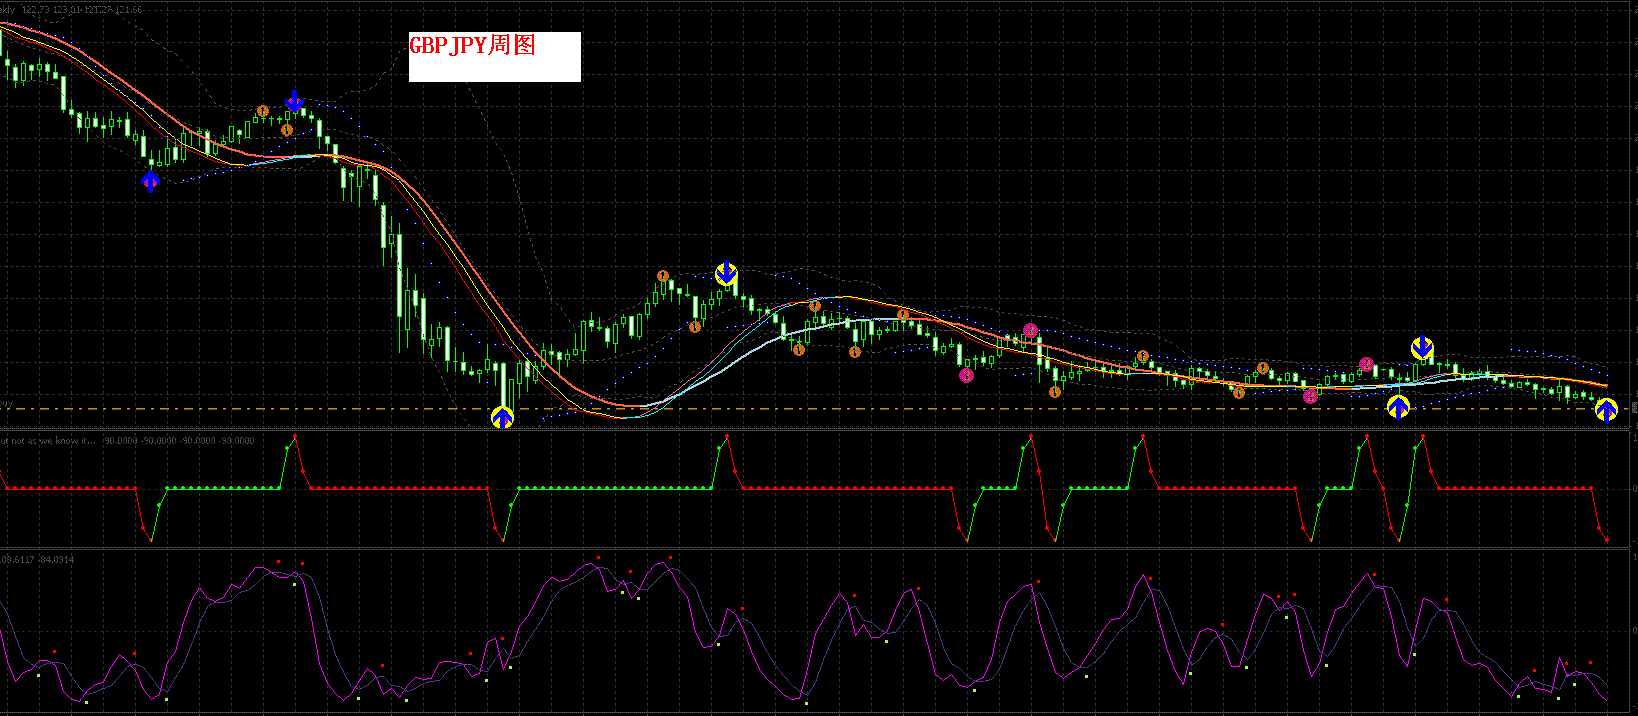Click the empty white area below GBPJPY title

pos(494,69)
